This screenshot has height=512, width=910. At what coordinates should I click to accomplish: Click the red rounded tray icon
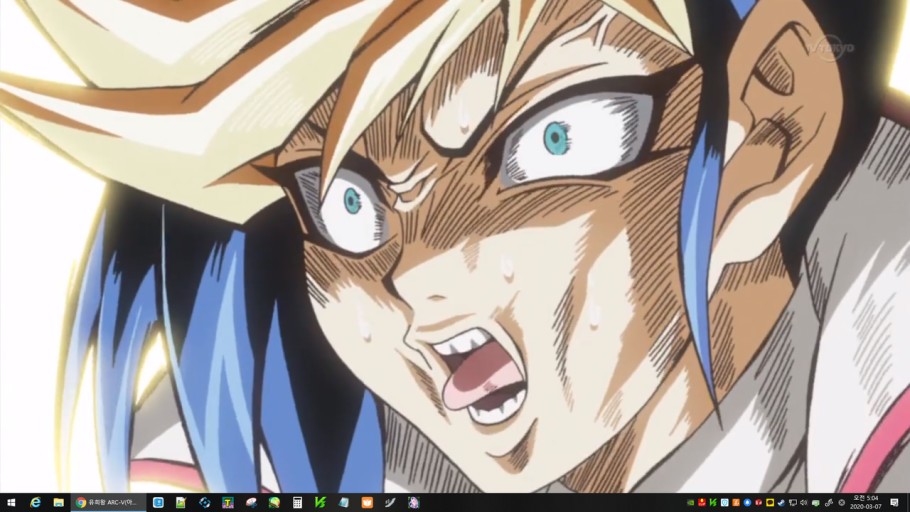[x=759, y=503]
